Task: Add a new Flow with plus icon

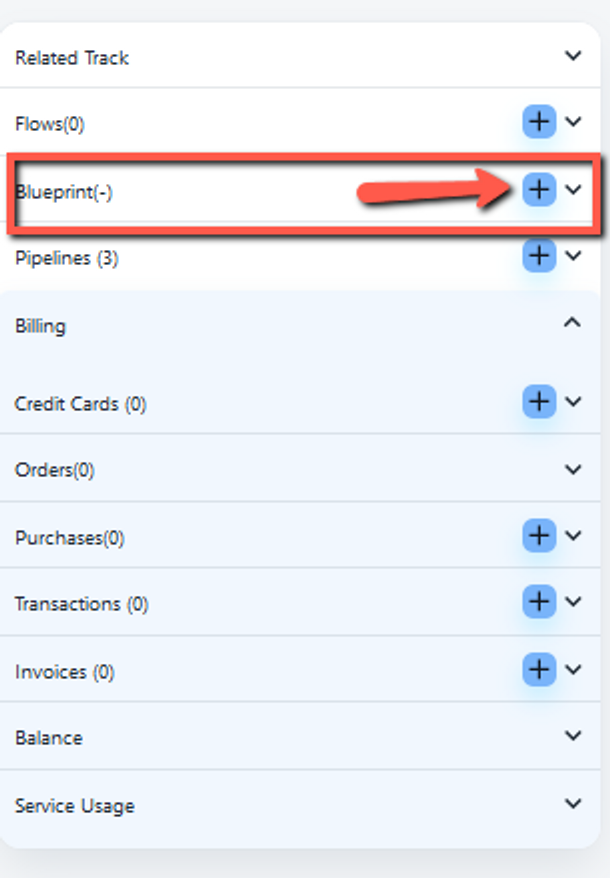Action: point(539,122)
